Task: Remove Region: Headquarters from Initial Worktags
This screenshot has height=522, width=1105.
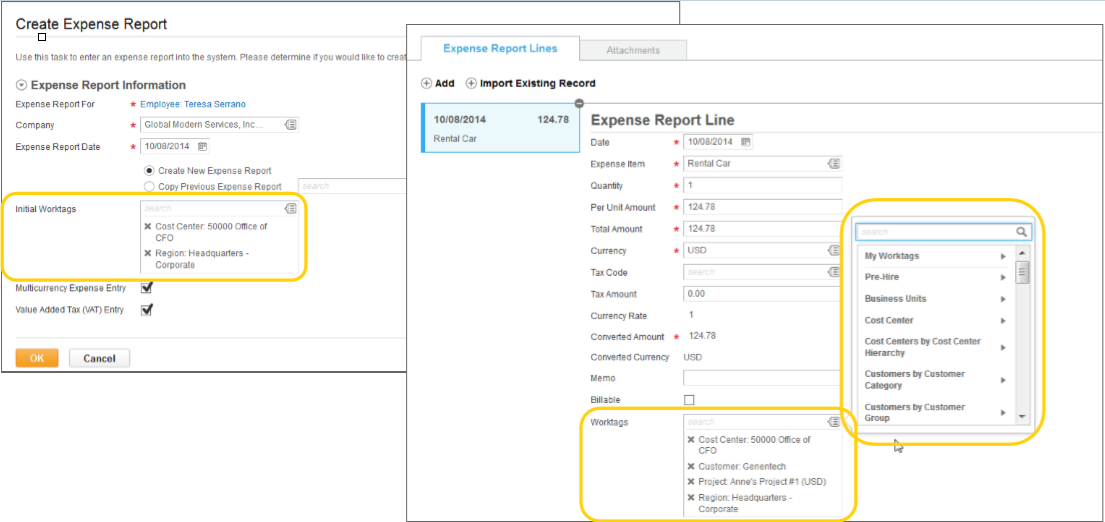Action: [x=147, y=253]
